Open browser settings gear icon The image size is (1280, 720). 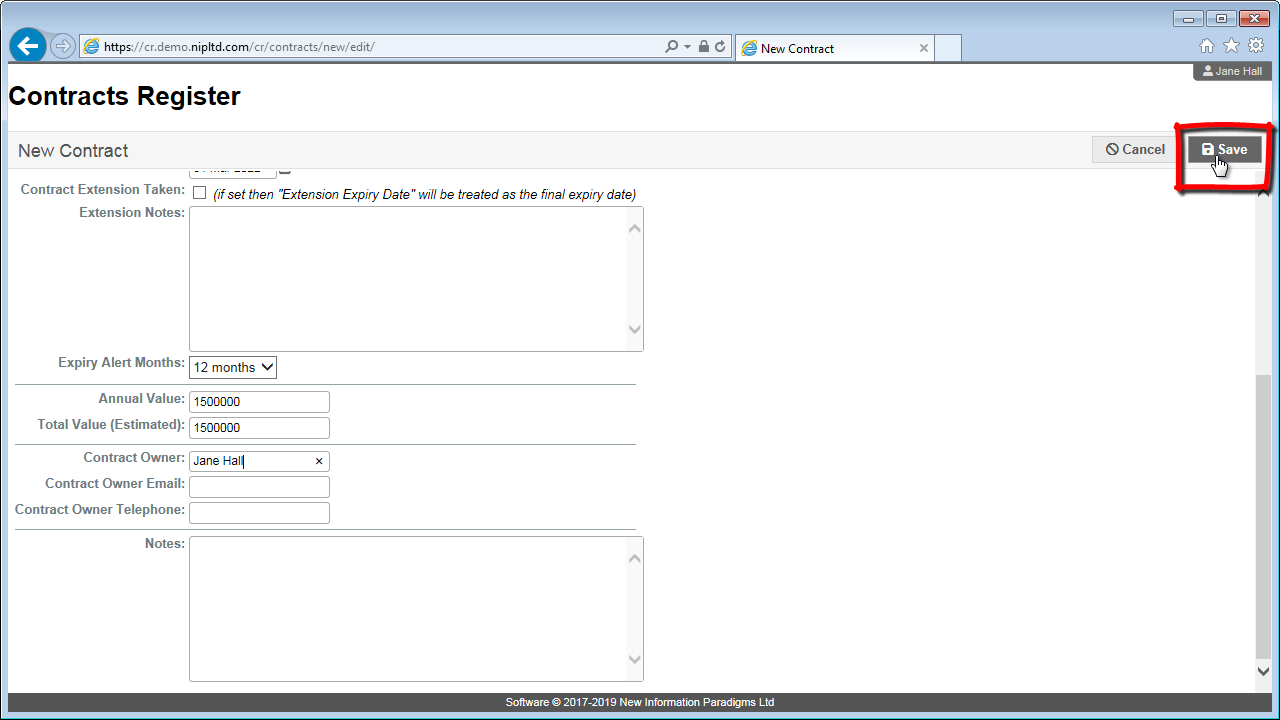click(x=1256, y=46)
